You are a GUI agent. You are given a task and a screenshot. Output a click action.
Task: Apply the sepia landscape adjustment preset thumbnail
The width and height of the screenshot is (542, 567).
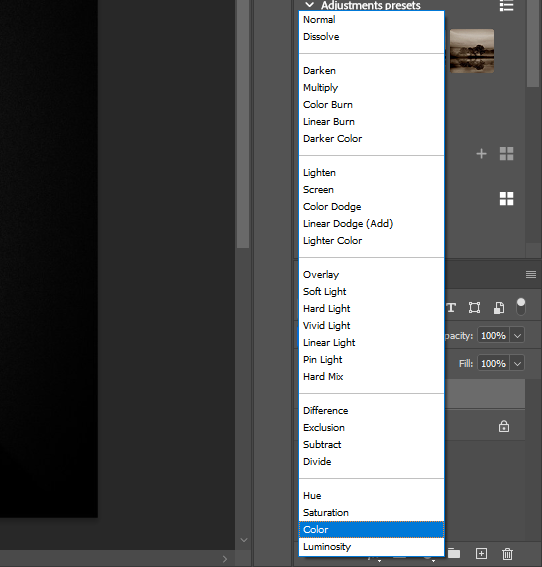472,51
